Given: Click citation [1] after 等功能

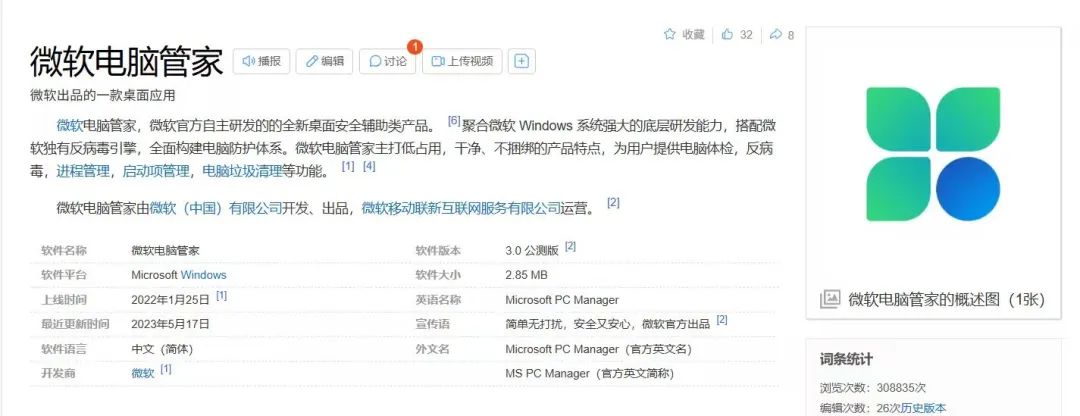Looking at the screenshot, I should click(x=348, y=166).
